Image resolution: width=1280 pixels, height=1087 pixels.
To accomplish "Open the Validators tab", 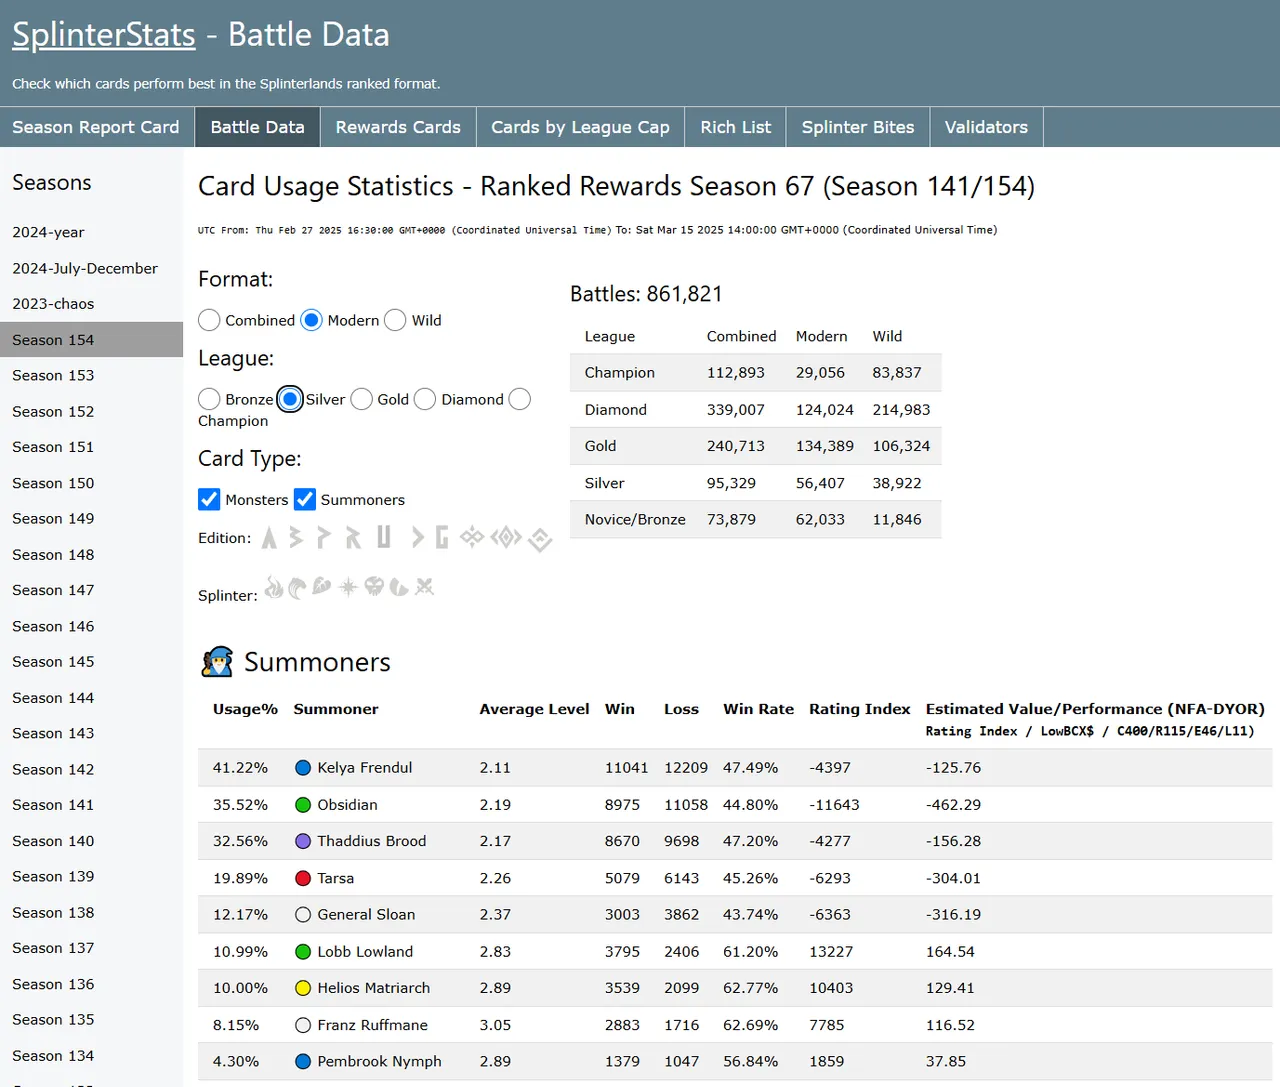I will pyautogui.click(x=986, y=127).
